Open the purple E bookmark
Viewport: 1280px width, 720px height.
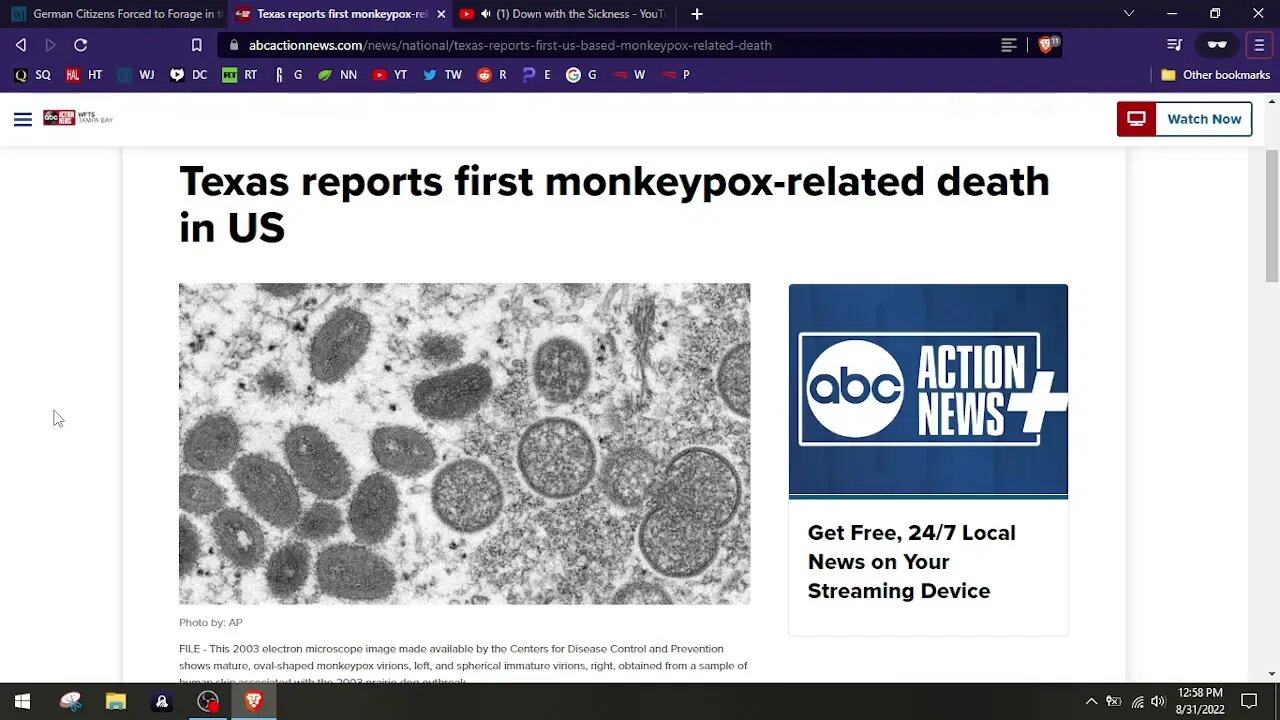536,75
